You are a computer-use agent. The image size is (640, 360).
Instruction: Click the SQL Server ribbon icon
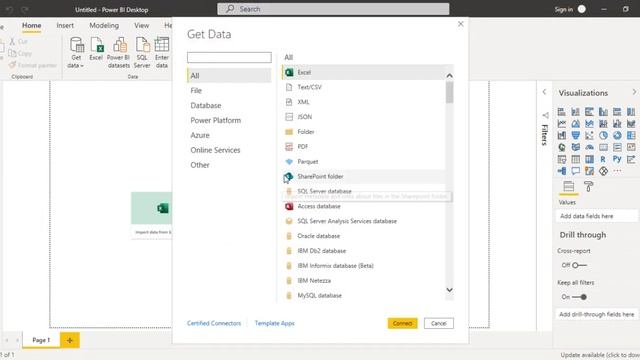tap(142, 52)
